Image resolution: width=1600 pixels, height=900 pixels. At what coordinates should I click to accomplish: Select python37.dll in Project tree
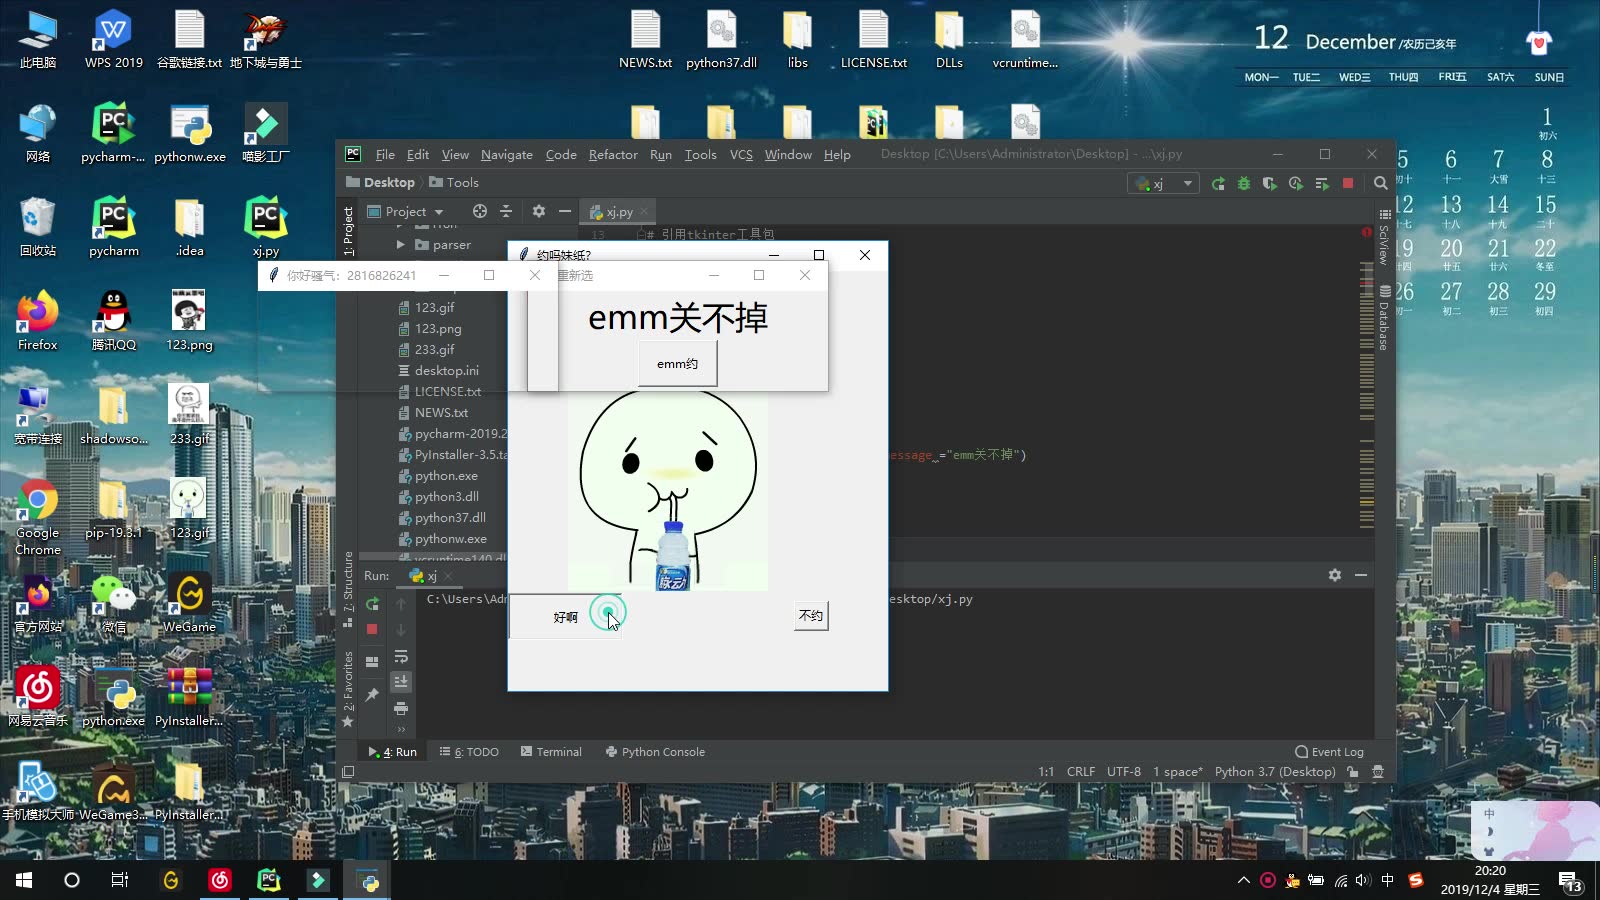[442, 517]
